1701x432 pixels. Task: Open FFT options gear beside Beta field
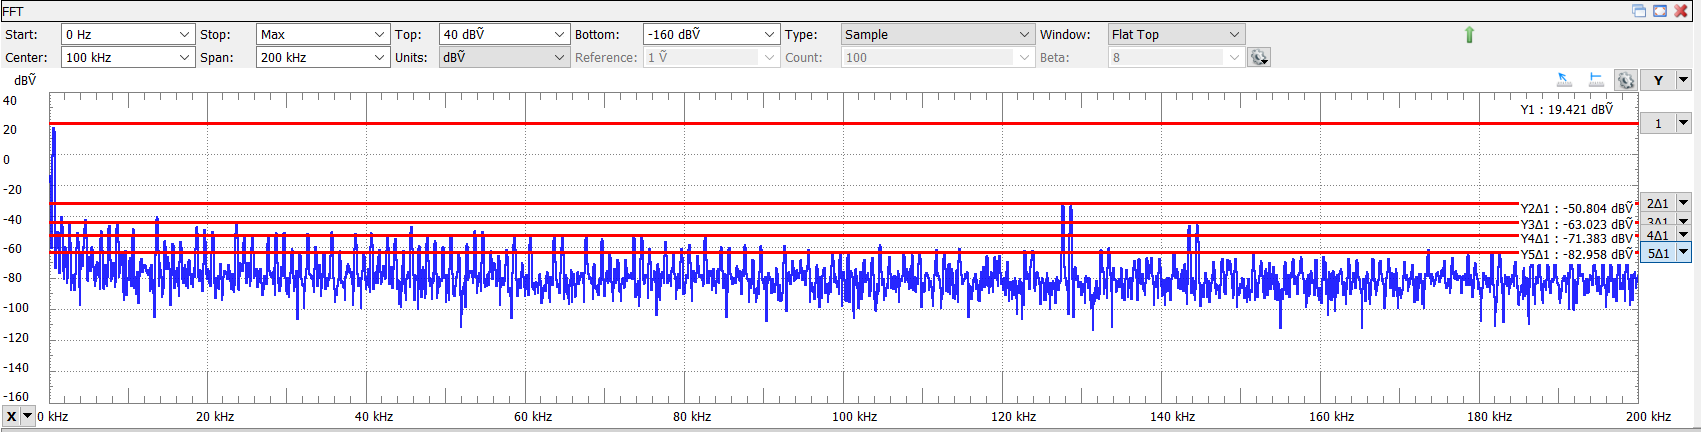[x=1259, y=58]
